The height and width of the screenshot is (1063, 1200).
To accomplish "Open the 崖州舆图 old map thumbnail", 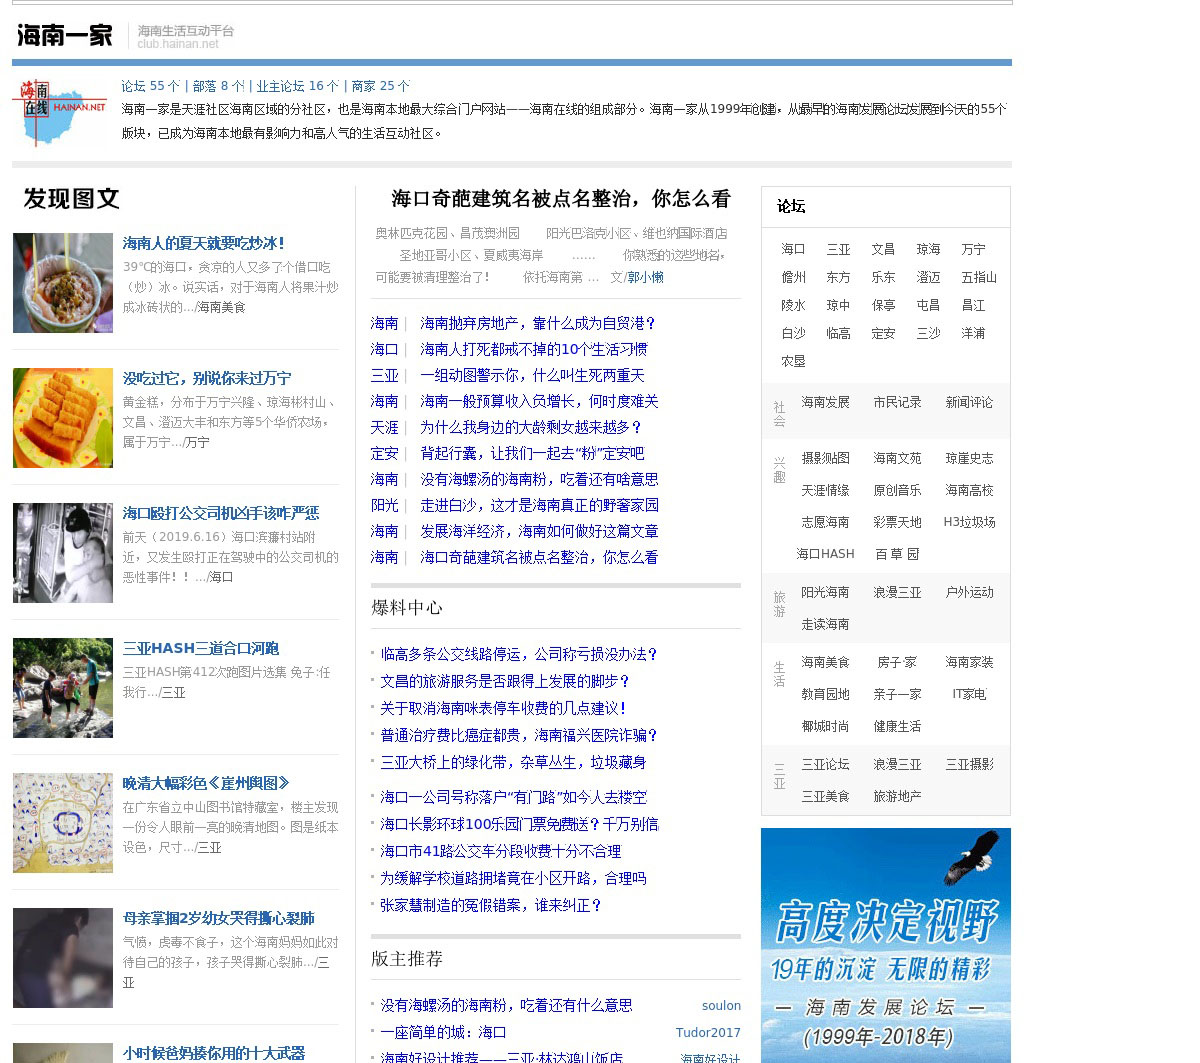I will pos(63,823).
